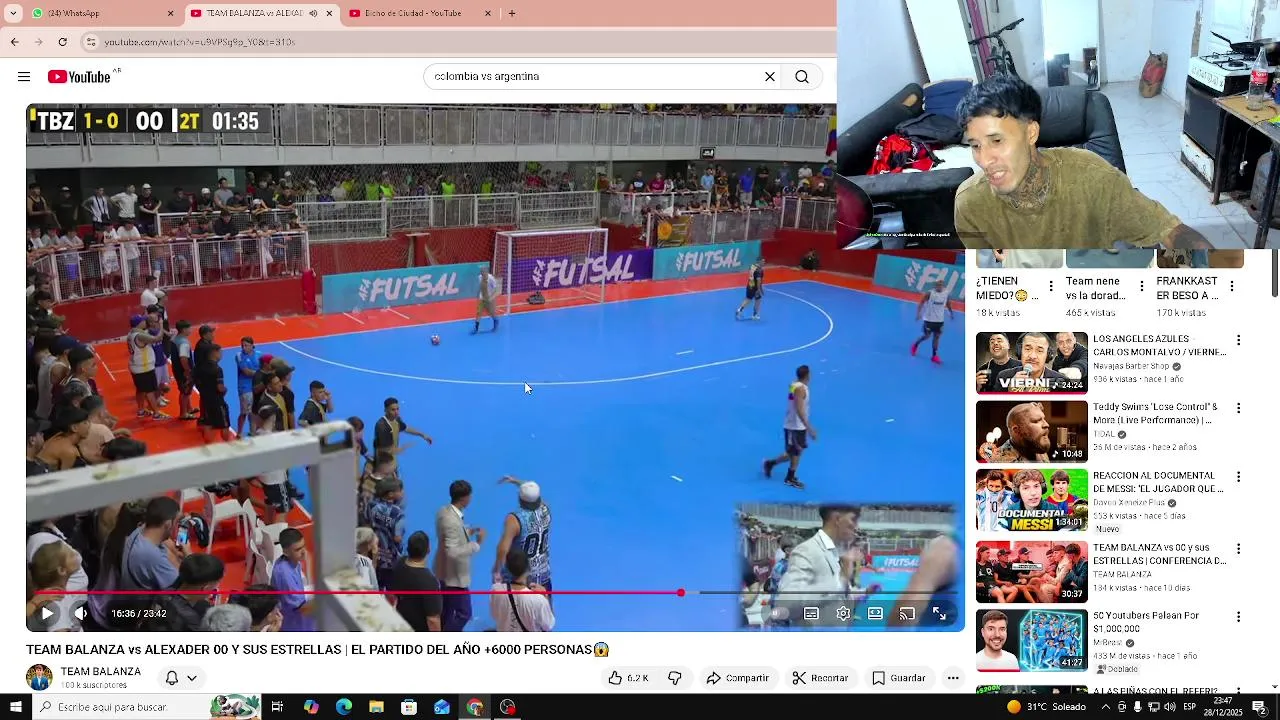Mute the video player volume
Viewport: 1280px width, 720px height.
81,614
